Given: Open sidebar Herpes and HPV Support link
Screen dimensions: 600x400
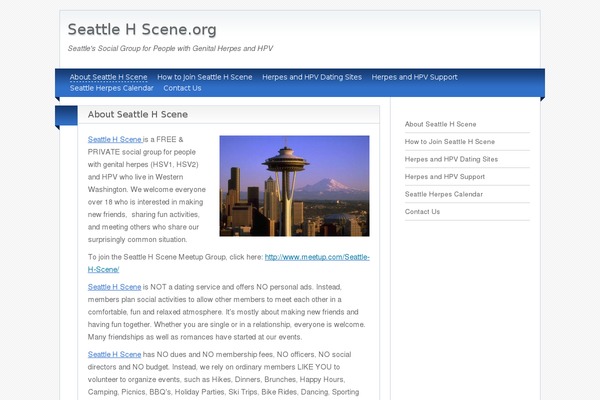Looking at the screenshot, I should [445, 177].
